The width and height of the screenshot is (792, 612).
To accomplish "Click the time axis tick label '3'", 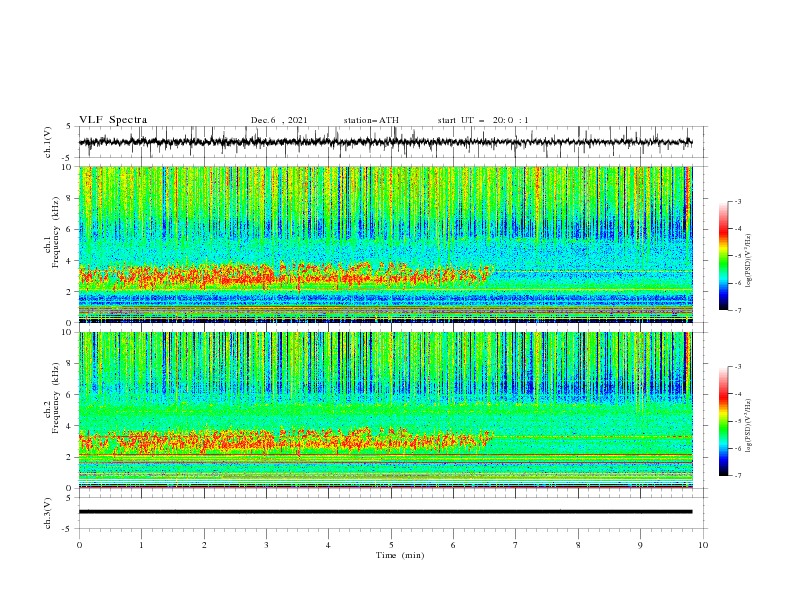I will 266,545.
